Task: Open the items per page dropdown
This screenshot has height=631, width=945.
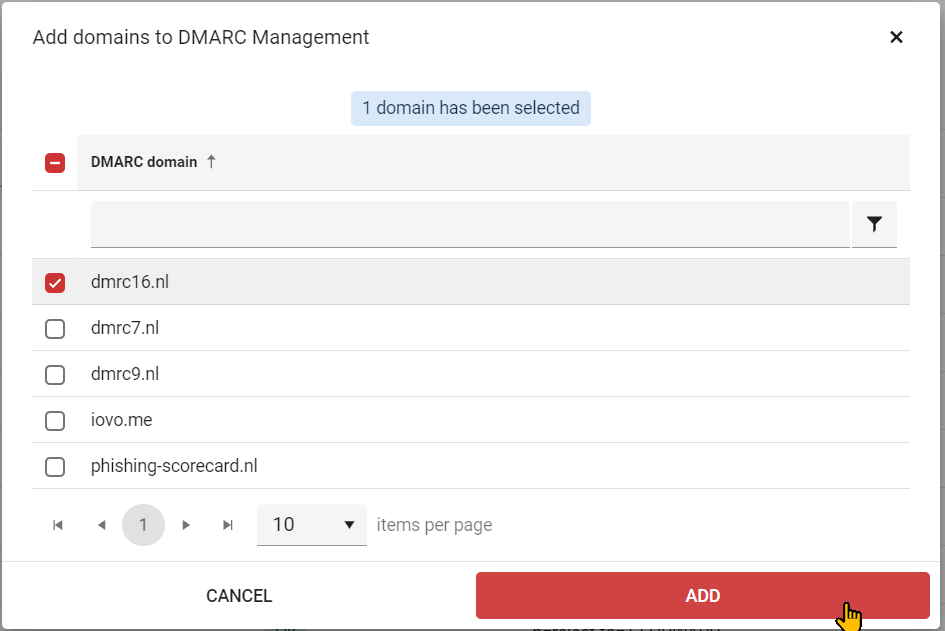Action: (312, 524)
